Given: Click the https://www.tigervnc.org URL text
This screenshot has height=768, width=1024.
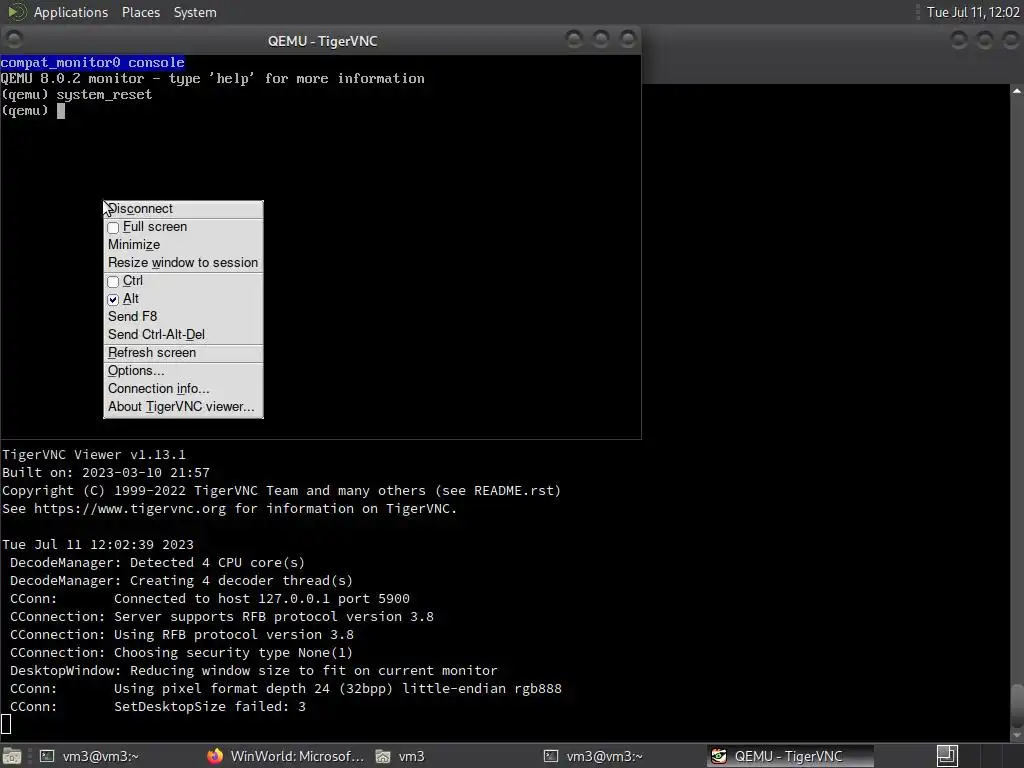Looking at the screenshot, I should 130,509.
